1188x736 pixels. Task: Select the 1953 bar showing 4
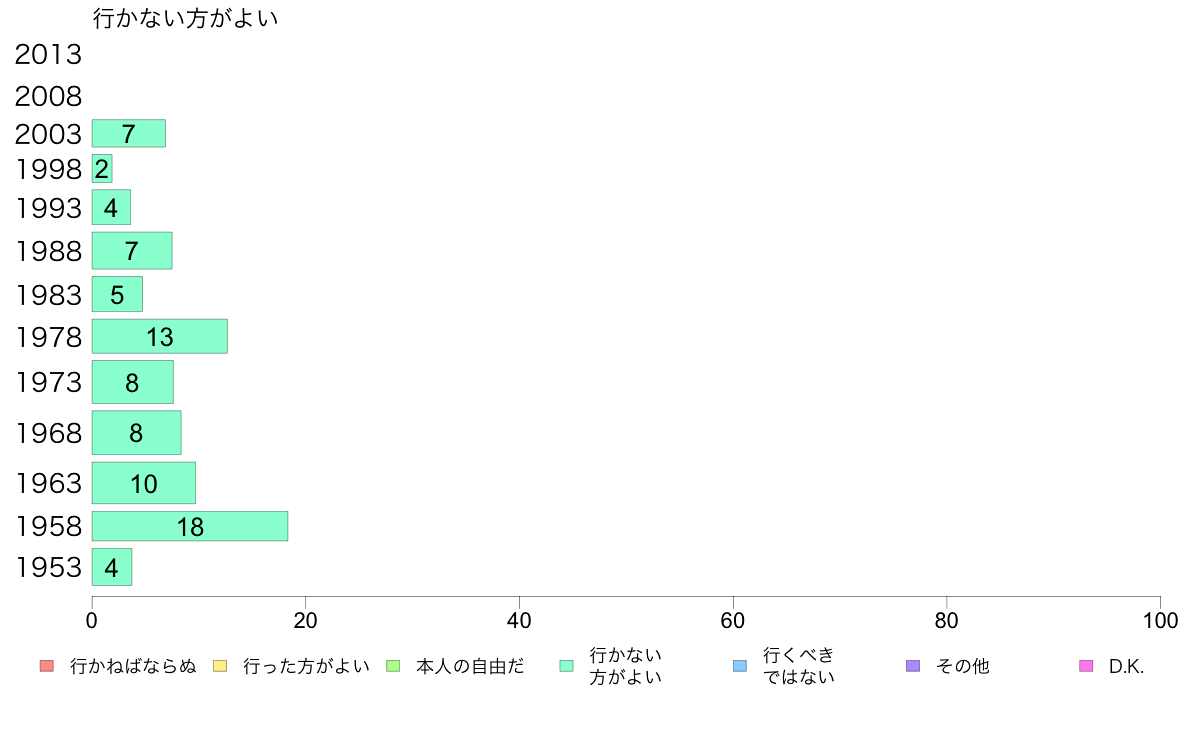(x=112, y=567)
